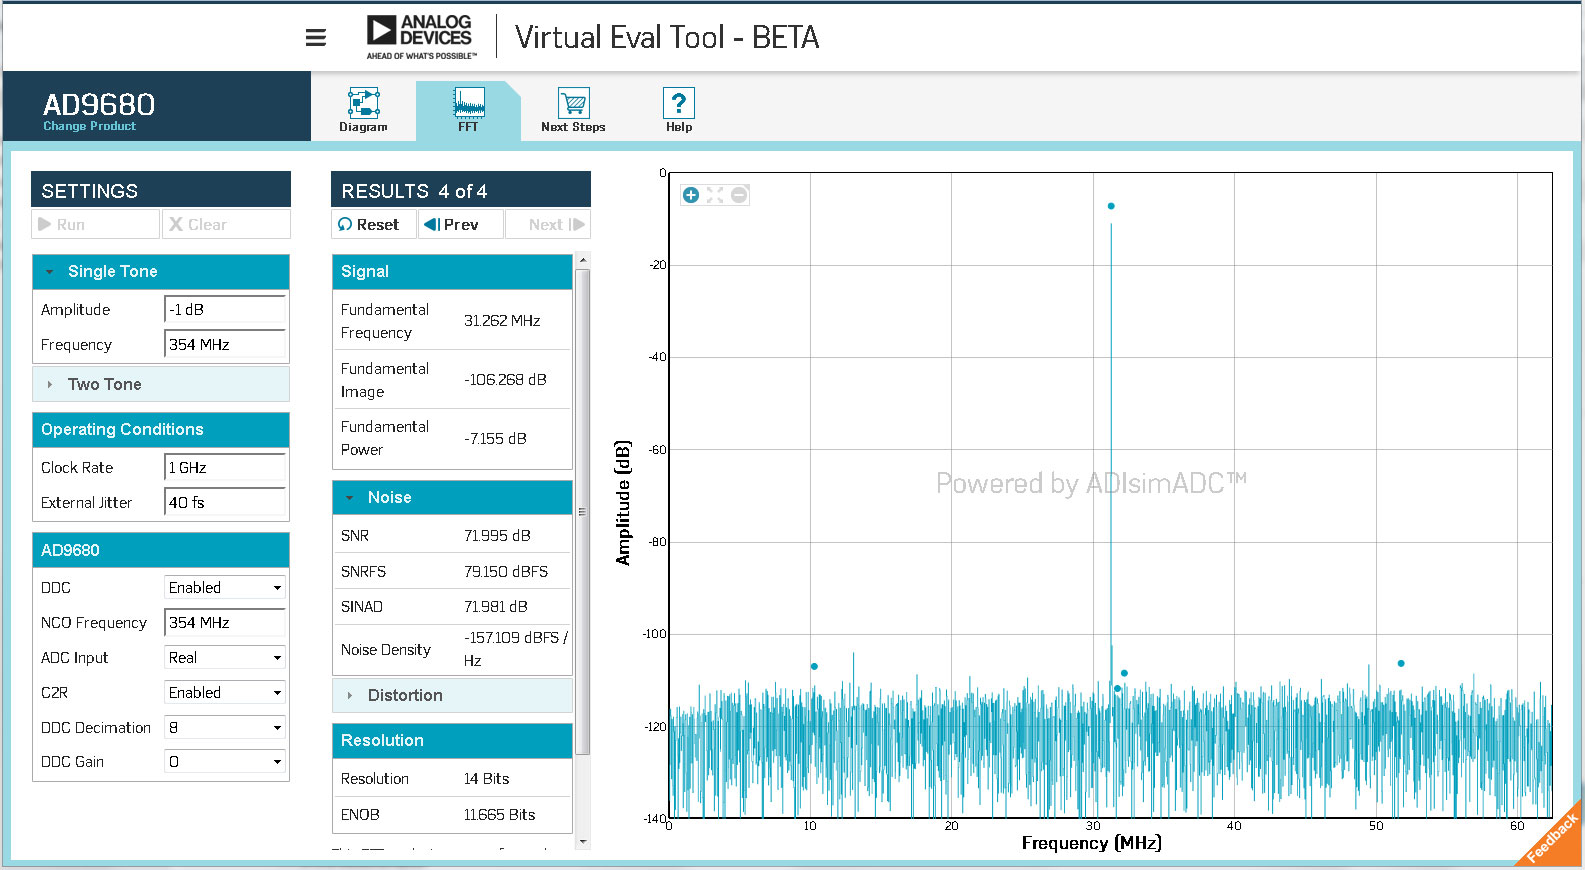Go to the Prev result
The width and height of the screenshot is (1585, 870).
tap(460, 224)
